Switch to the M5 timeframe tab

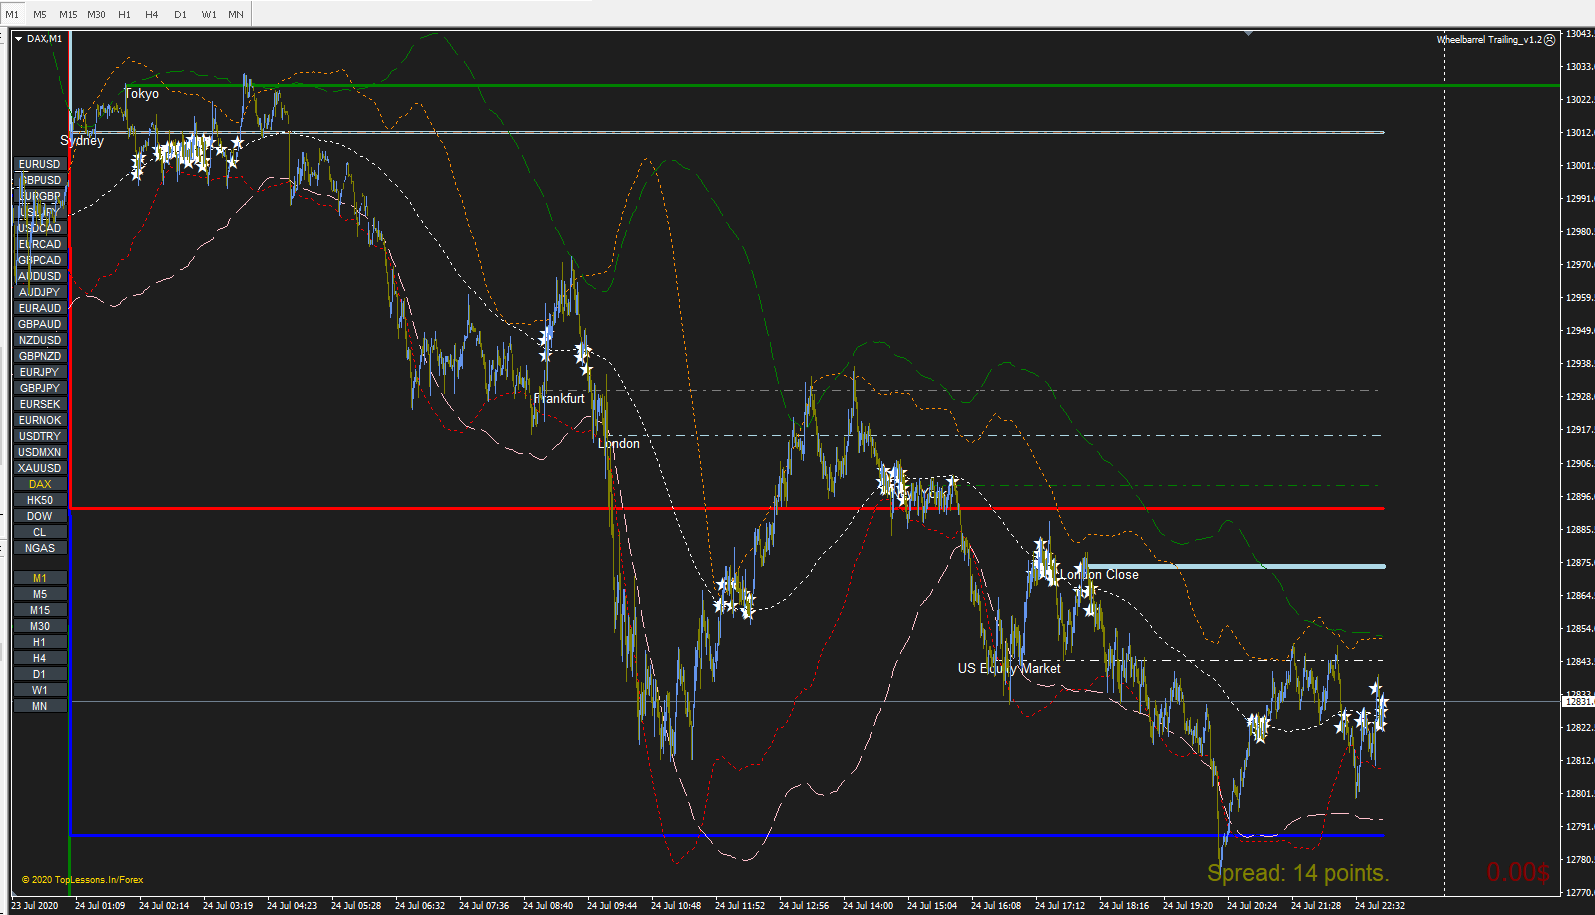40,14
